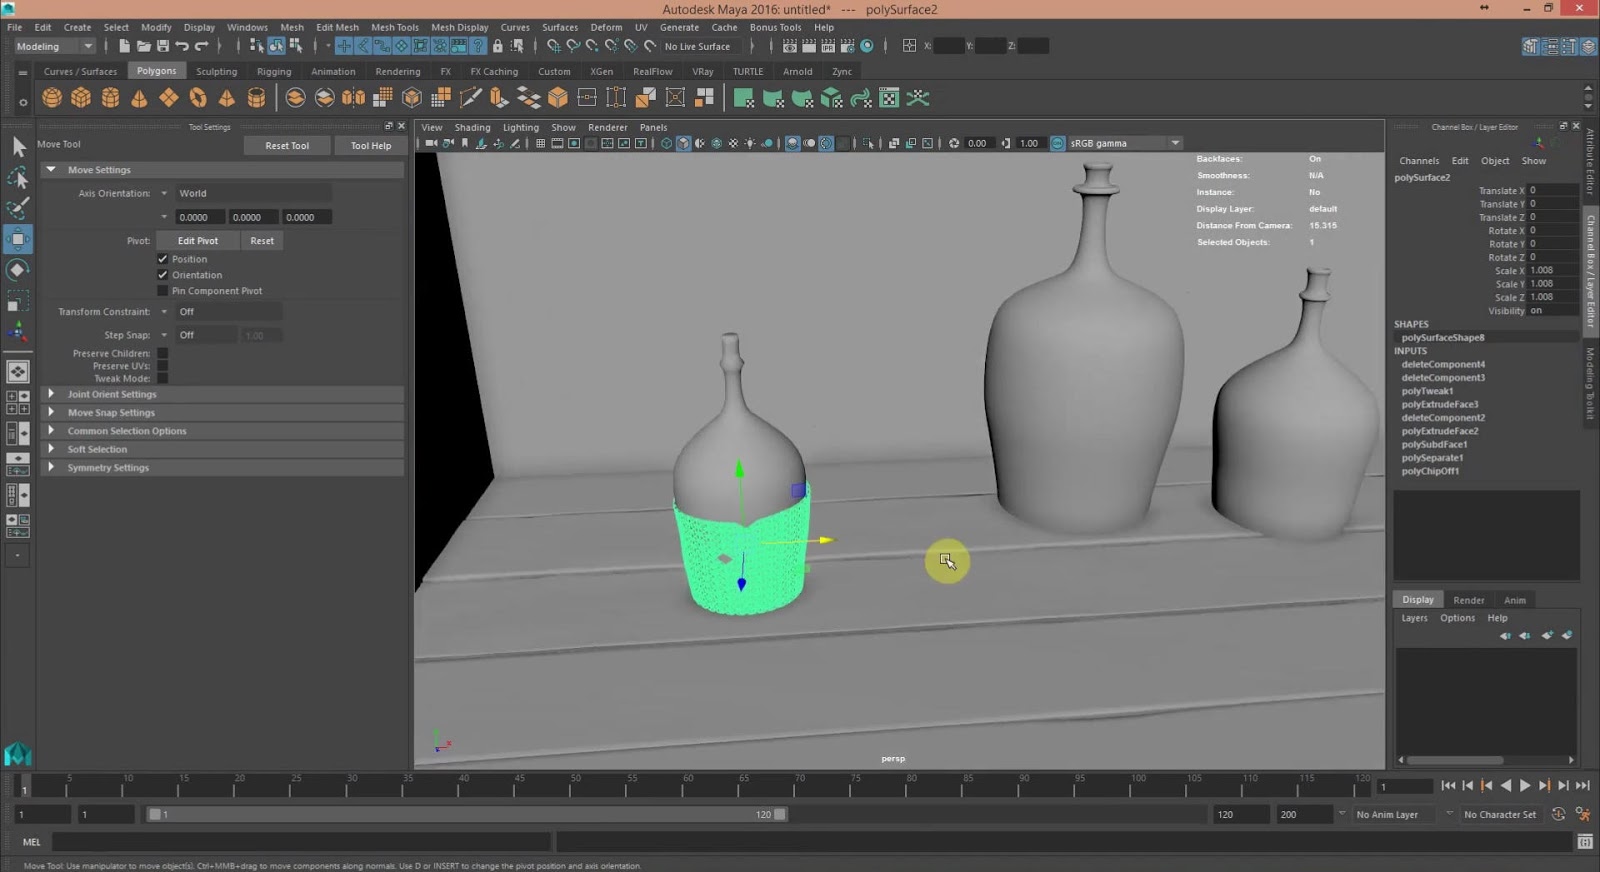Enable Preserve Children checkbox
The image size is (1600, 872).
[x=162, y=353]
